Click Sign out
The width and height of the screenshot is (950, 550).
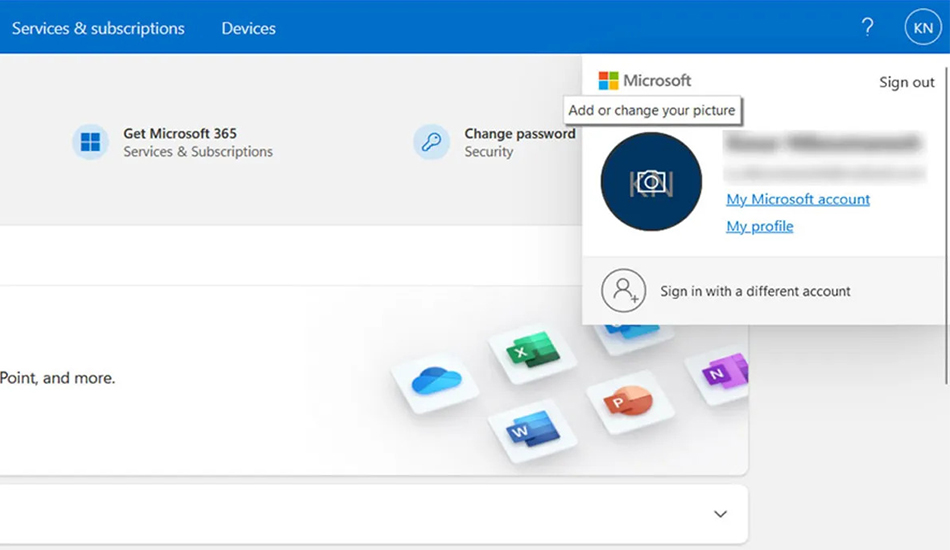click(906, 82)
